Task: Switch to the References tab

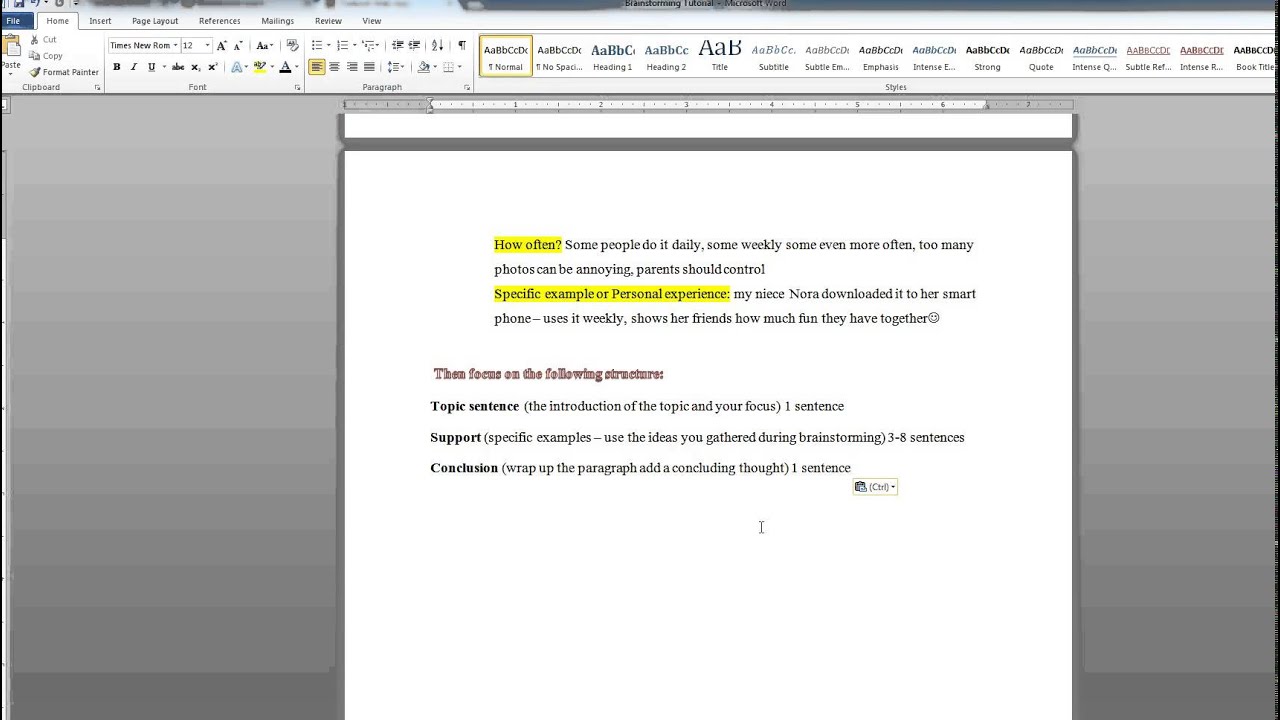Action: coord(219,21)
